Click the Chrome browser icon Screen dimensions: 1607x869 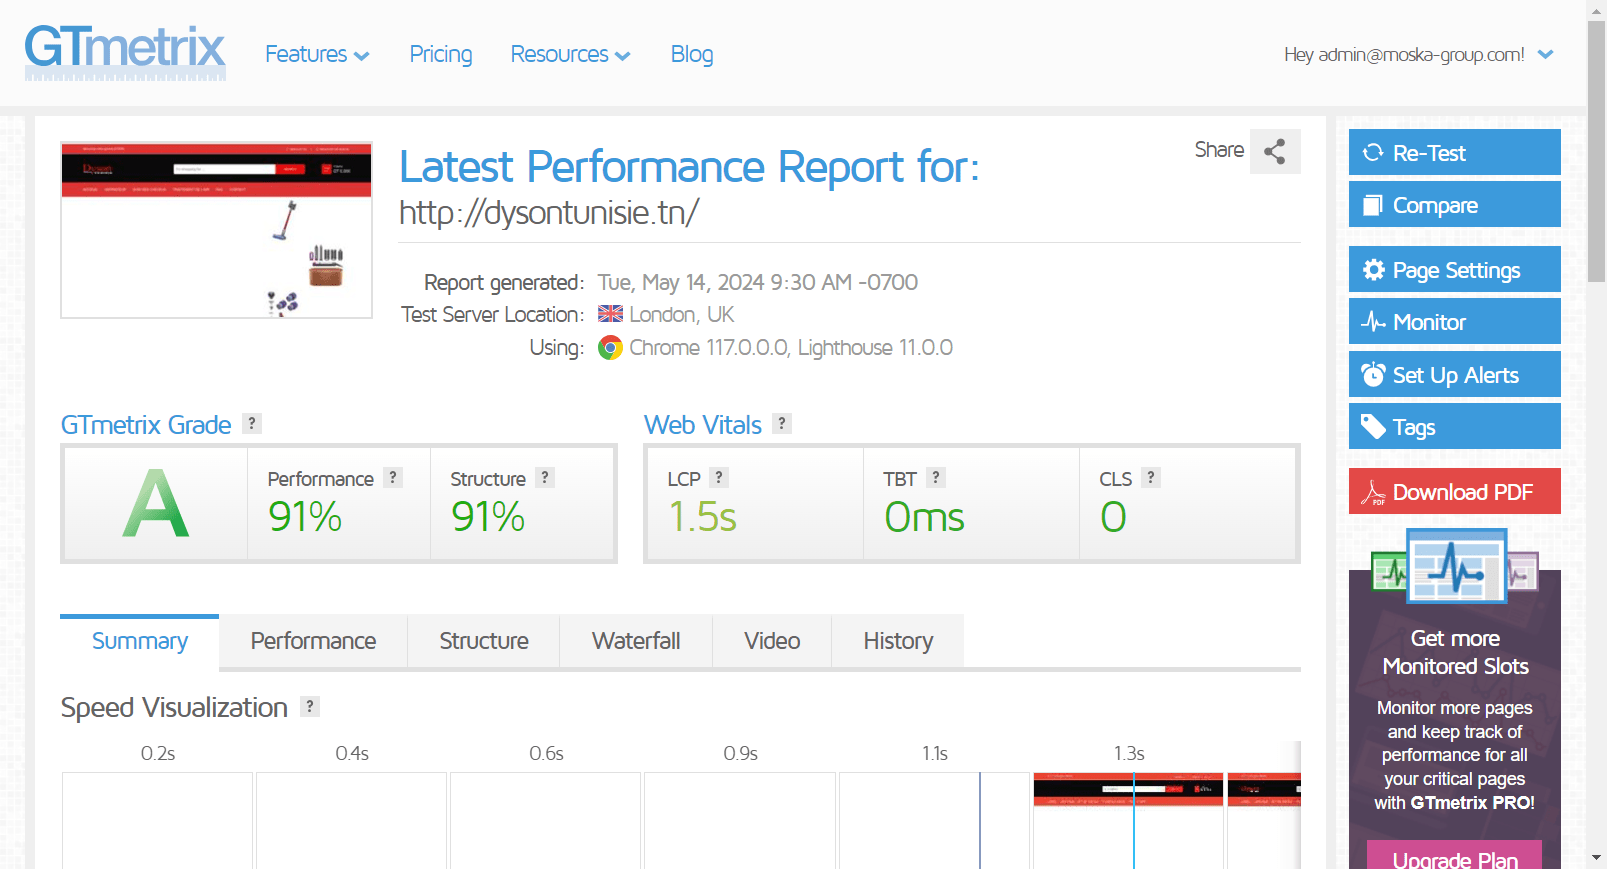coord(610,347)
